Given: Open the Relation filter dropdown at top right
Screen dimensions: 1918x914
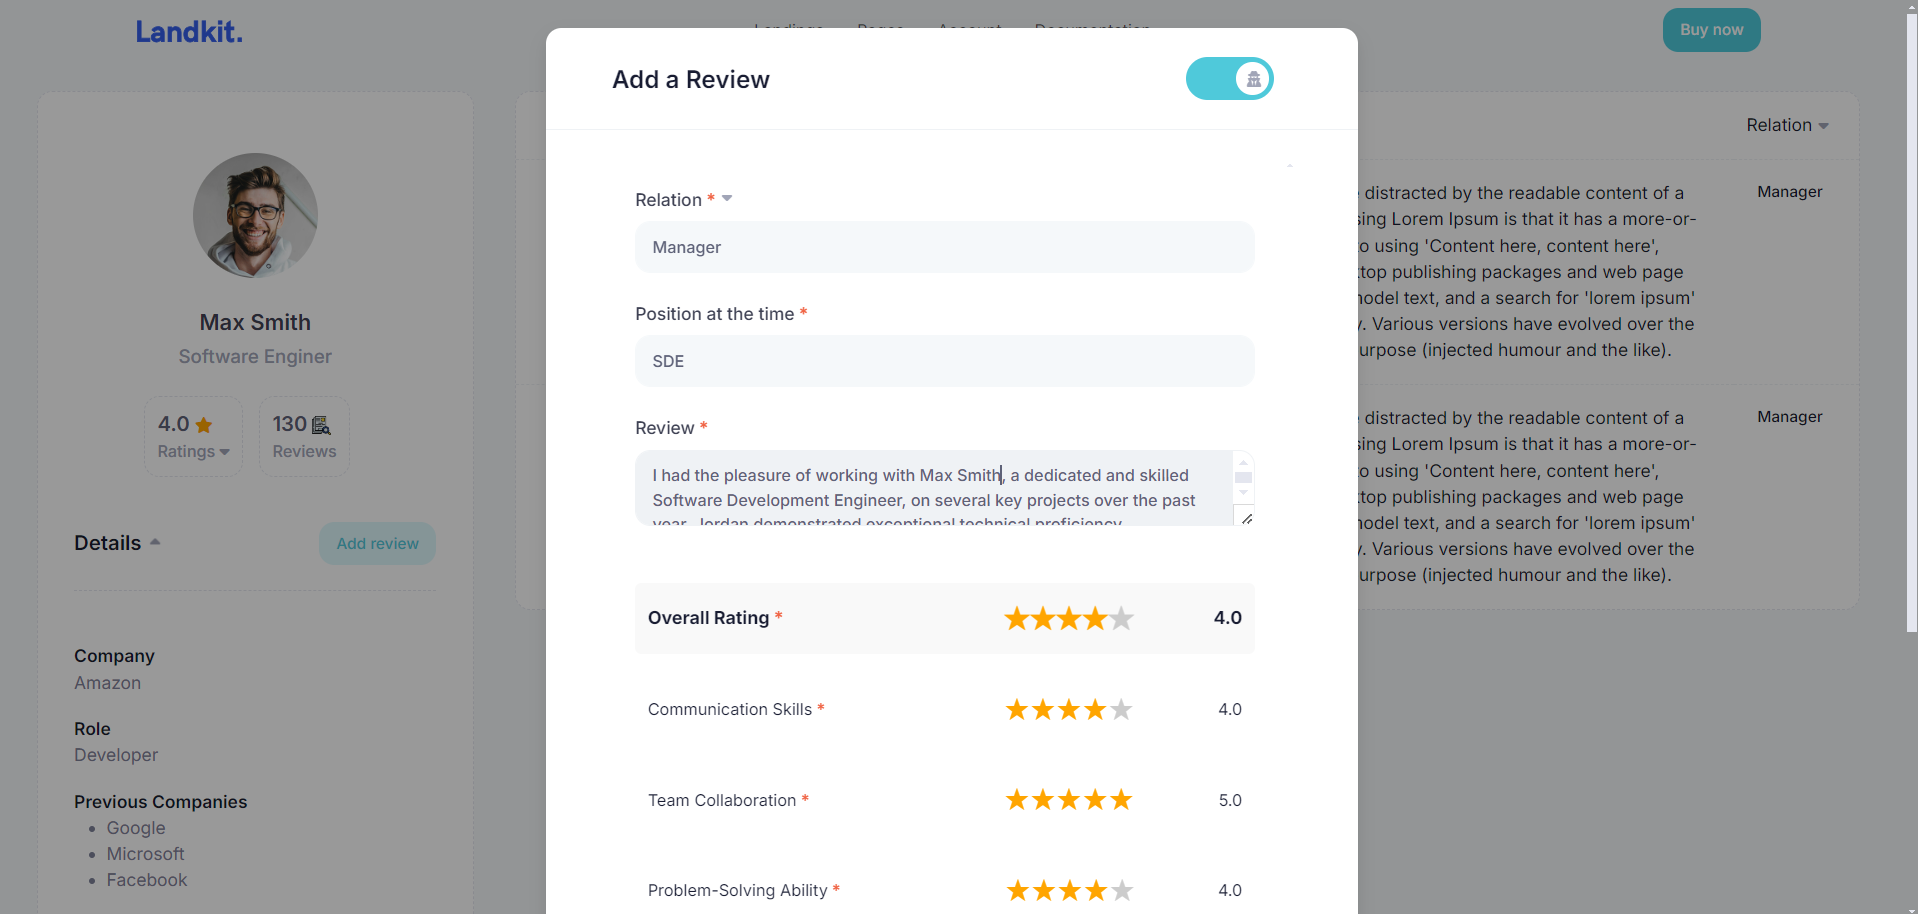Looking at the screenshot, I should 1787,125.
